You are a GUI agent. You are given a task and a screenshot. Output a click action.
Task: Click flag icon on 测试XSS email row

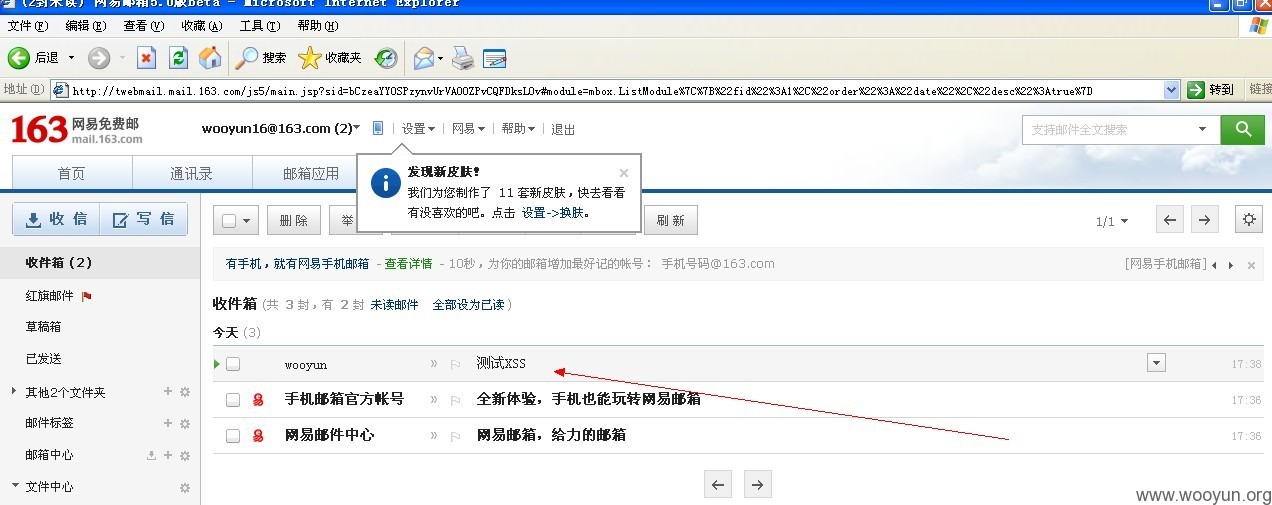point(455,364)
